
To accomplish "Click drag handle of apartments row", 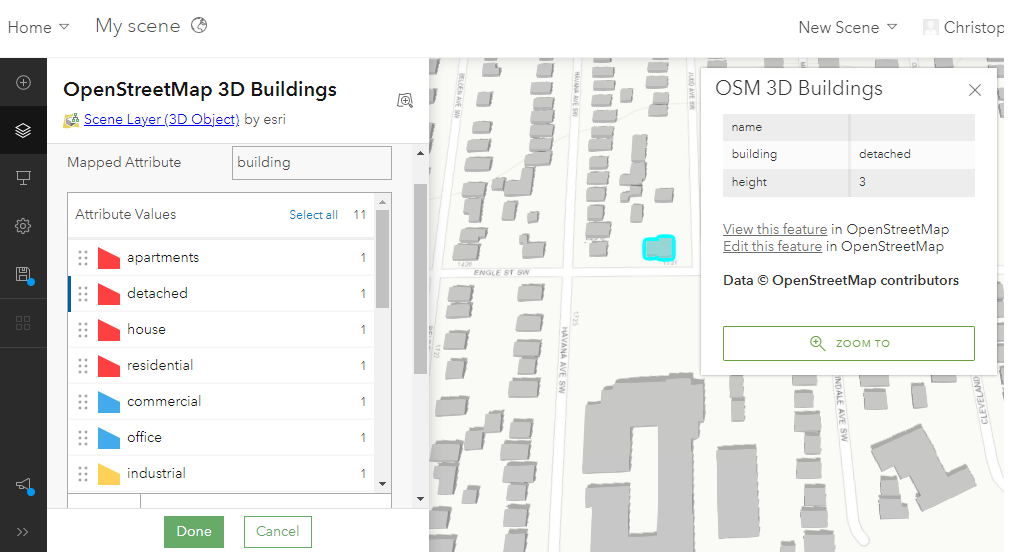I will pos(83,258).
